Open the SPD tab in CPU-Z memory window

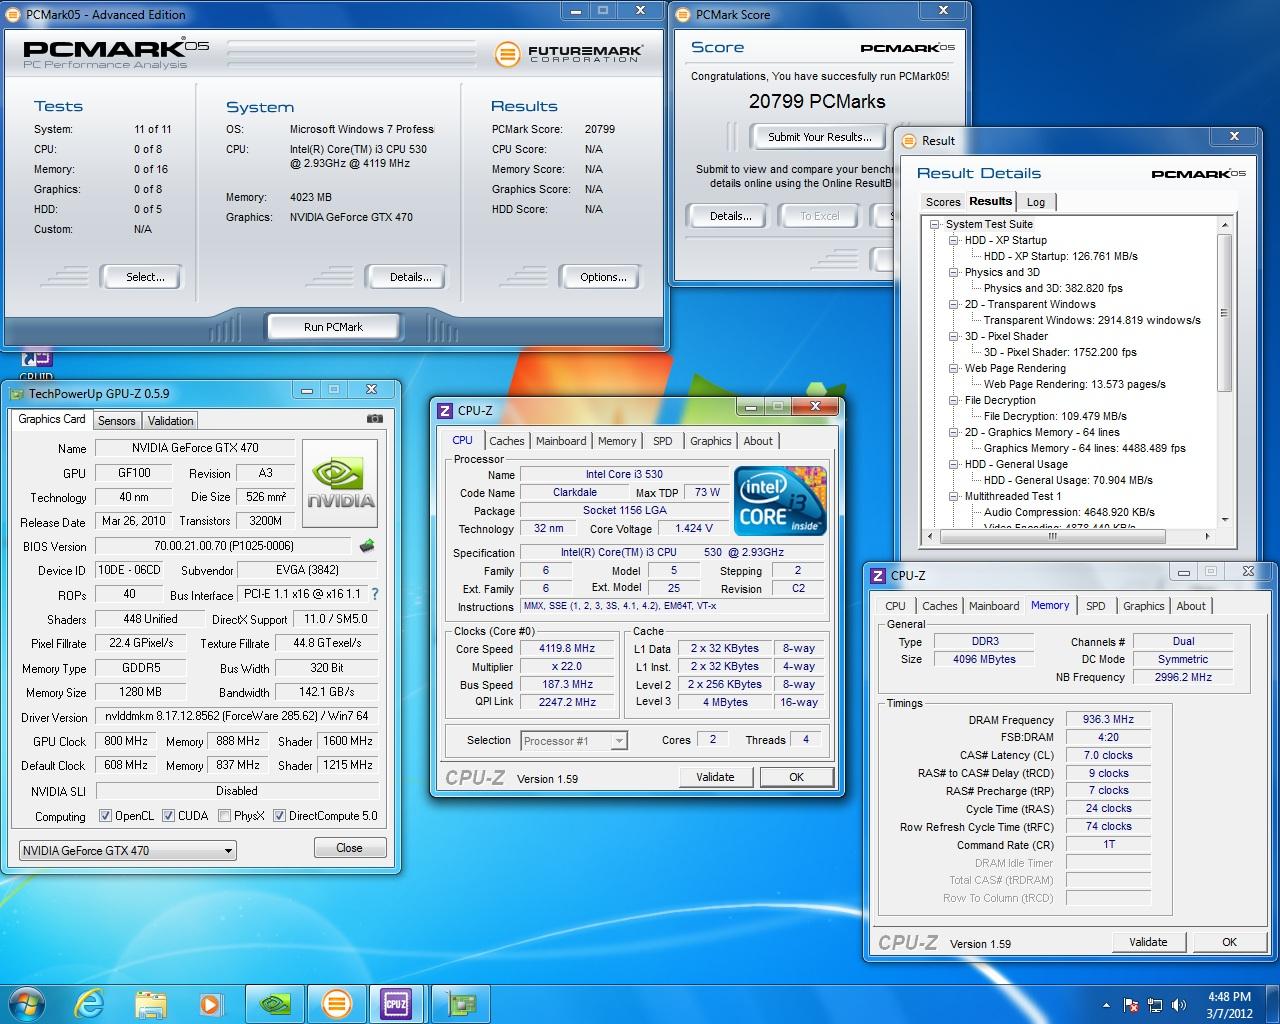[1096, 606]
